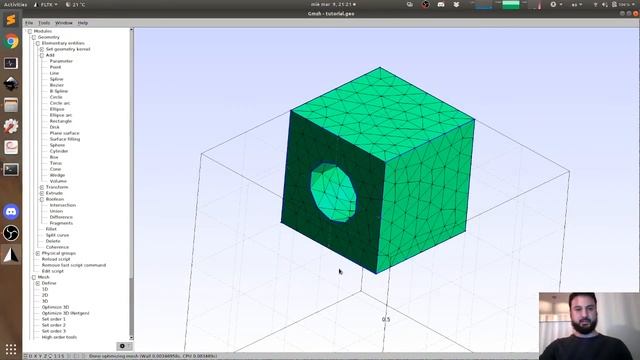Expand the Transform node
Image resolution: width=640 pixels, height=360 pixels.
point(42,187)
